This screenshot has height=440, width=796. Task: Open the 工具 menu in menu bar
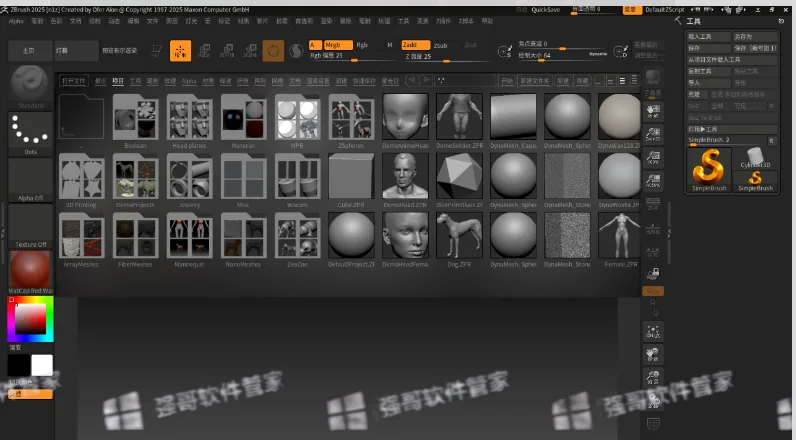404,21
